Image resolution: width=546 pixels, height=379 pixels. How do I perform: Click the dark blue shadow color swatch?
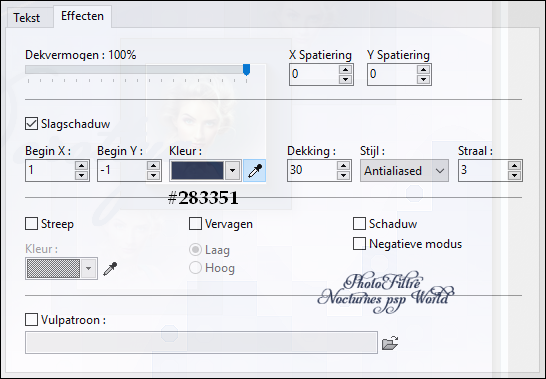click(x=197, y=171)
